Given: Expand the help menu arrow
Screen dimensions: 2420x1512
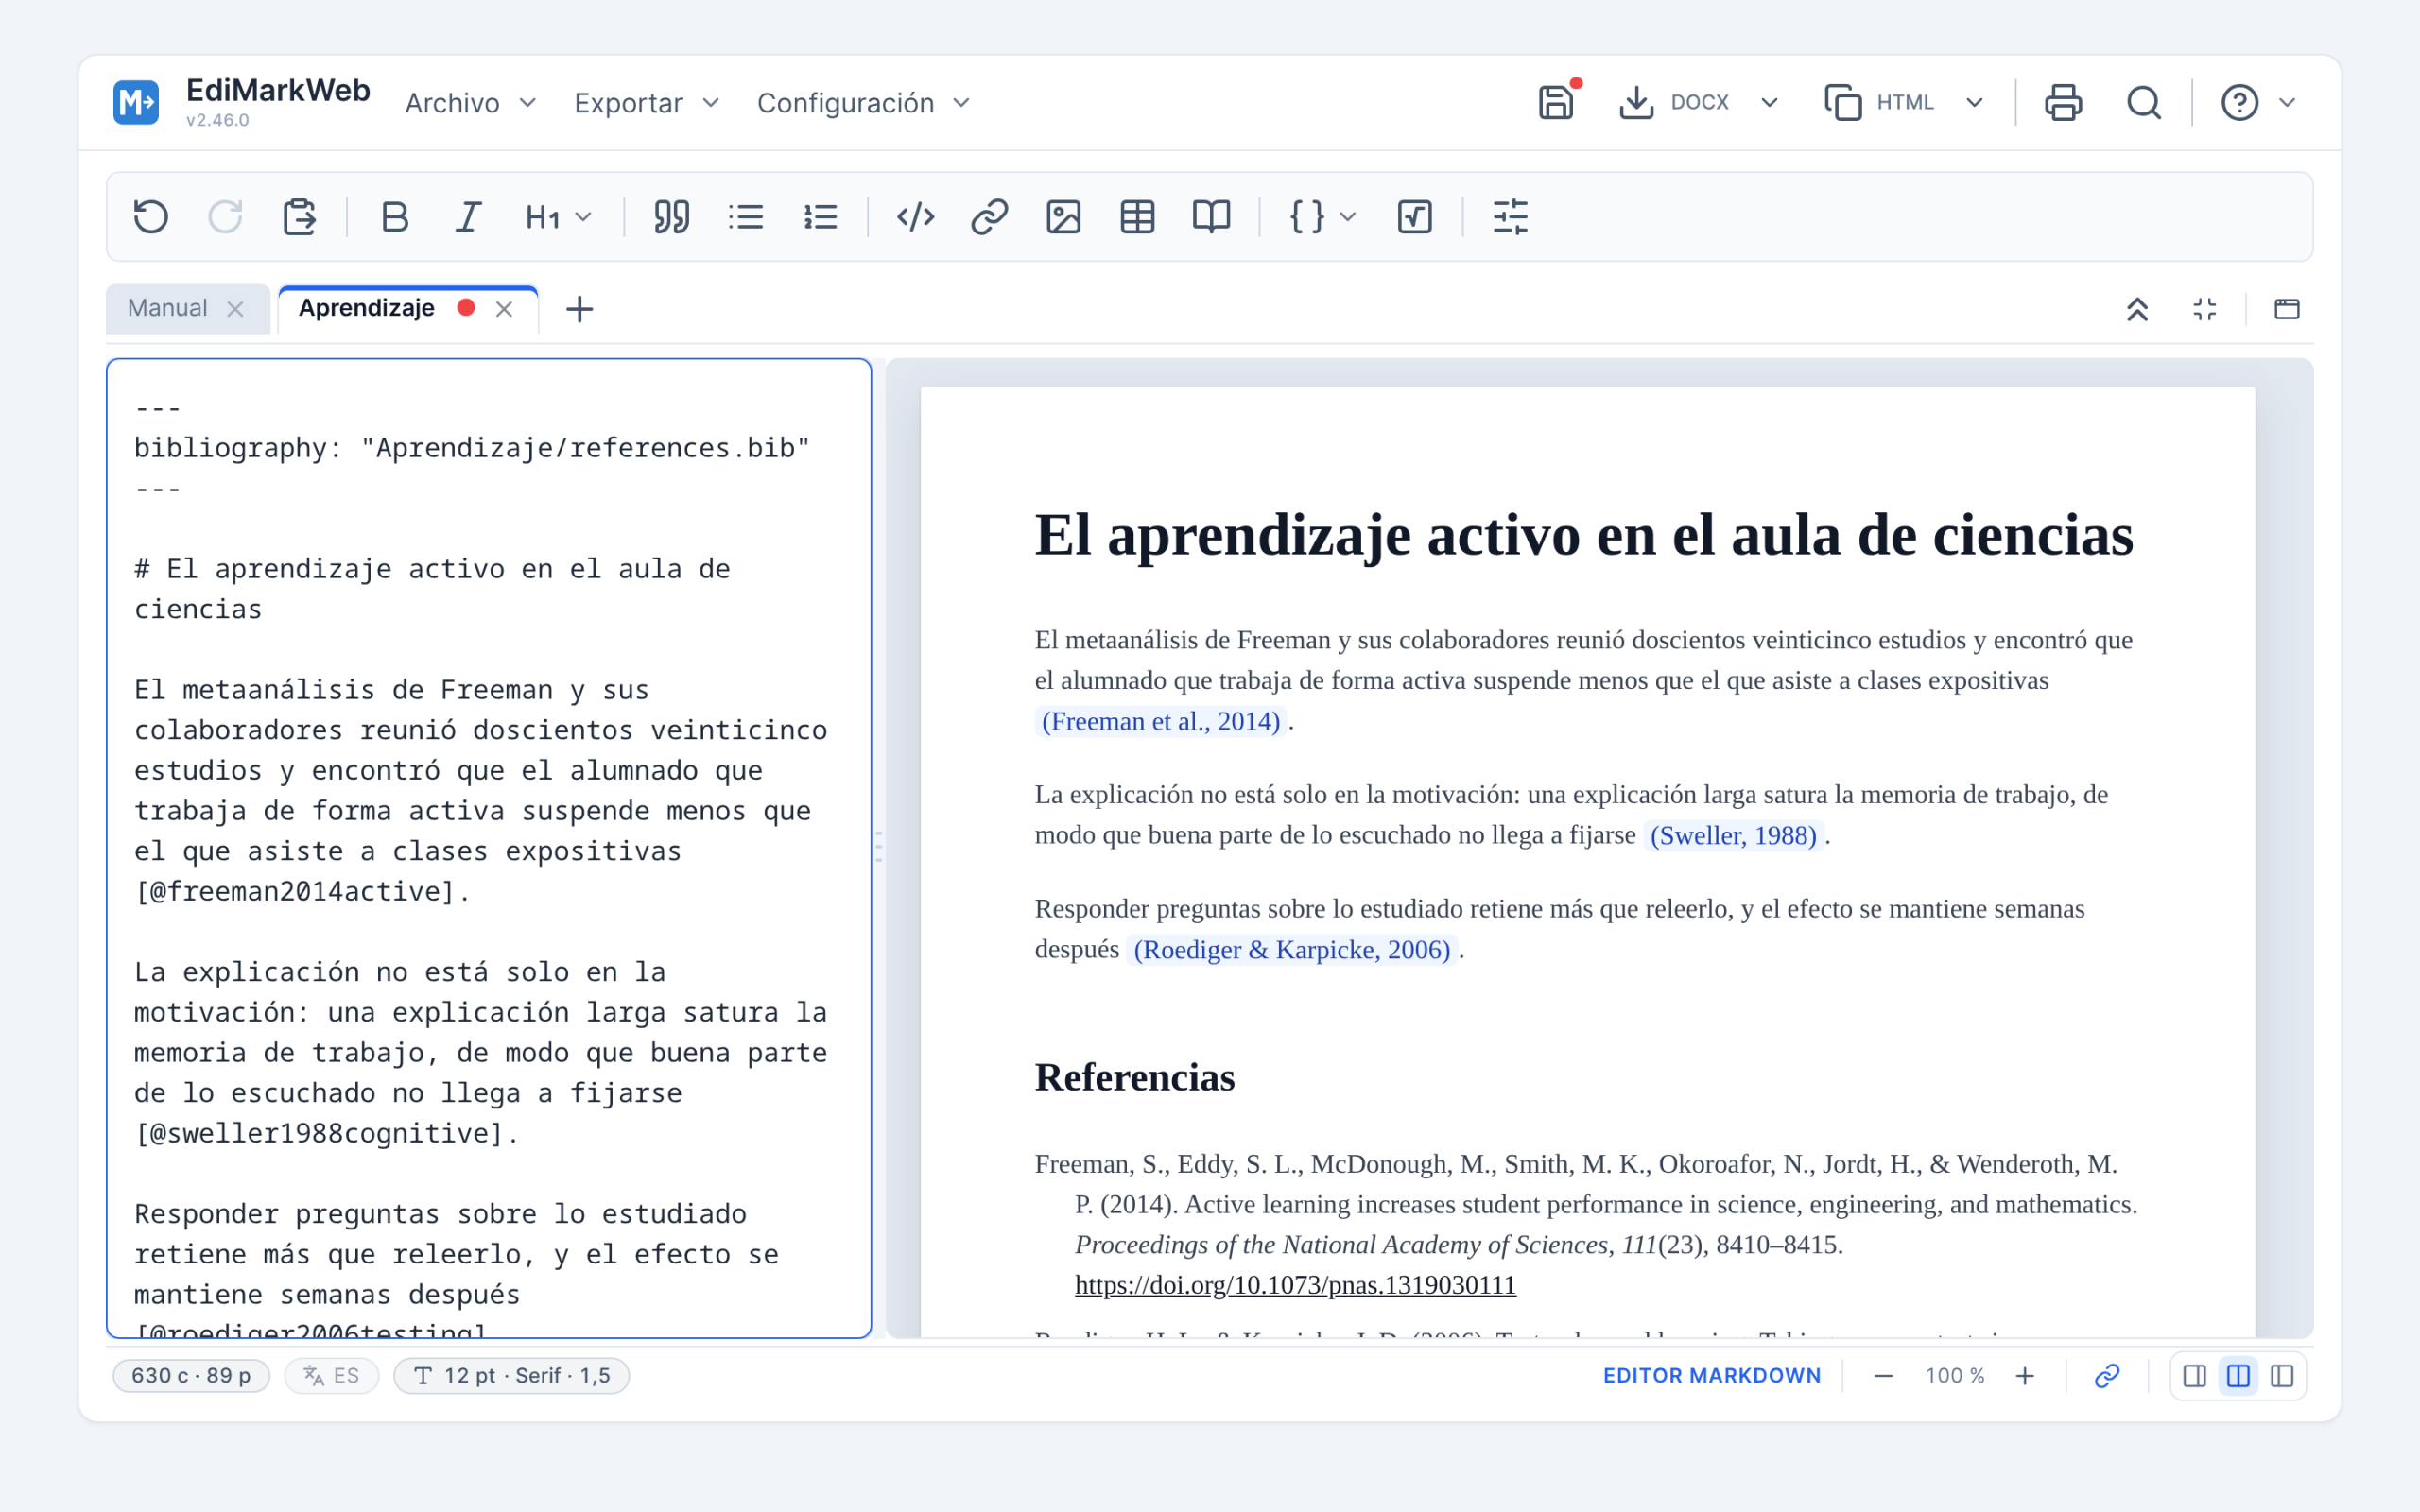Looking at the screenshot, I should (2287, 102).
